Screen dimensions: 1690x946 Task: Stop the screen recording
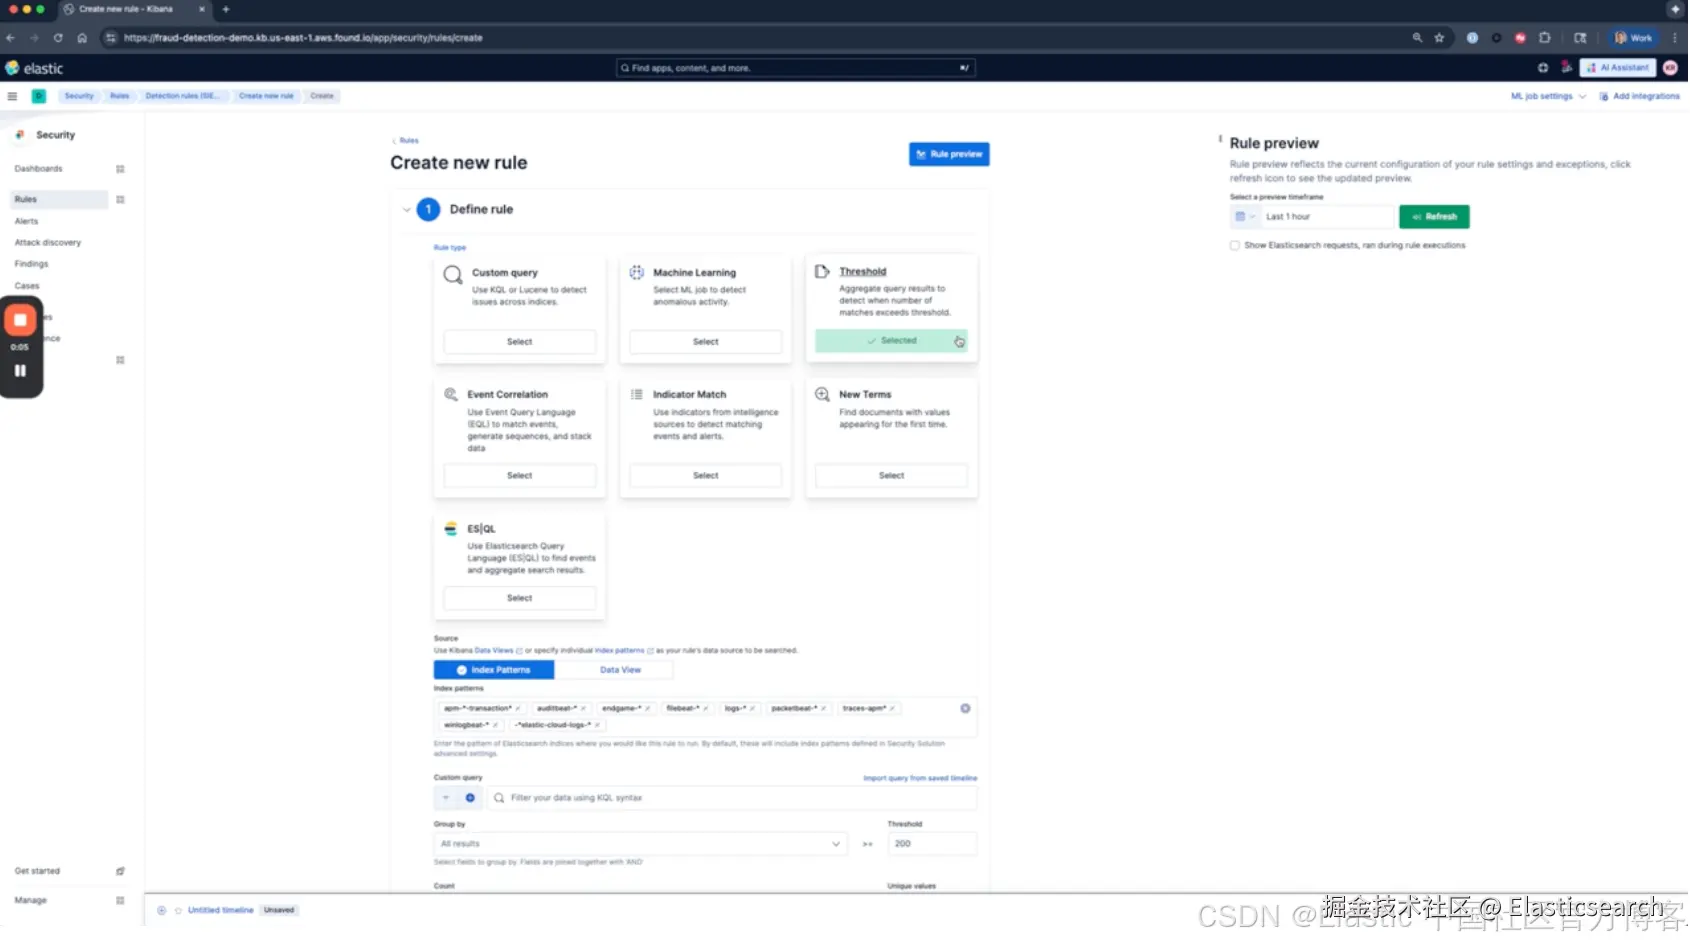[20, 320]
